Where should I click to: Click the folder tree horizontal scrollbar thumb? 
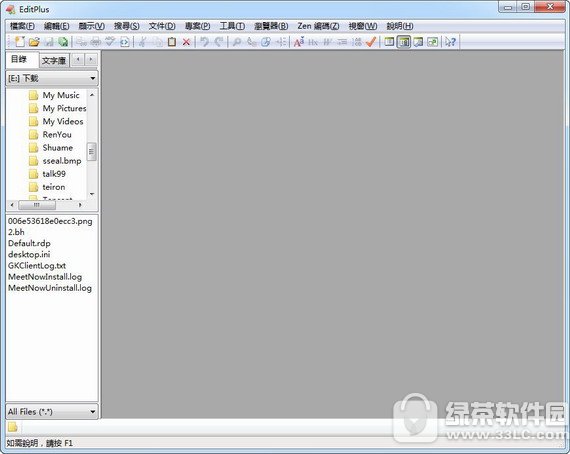[x=37, y=205]
